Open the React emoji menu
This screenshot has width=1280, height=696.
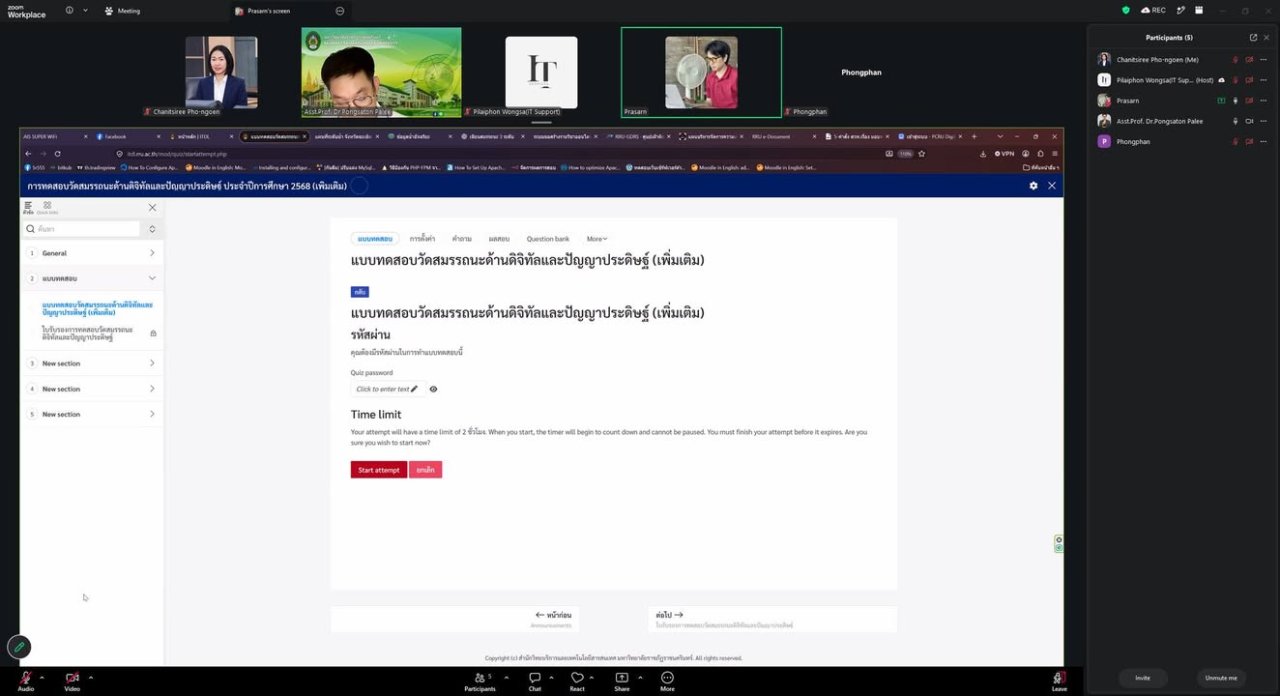click(577, 681)
